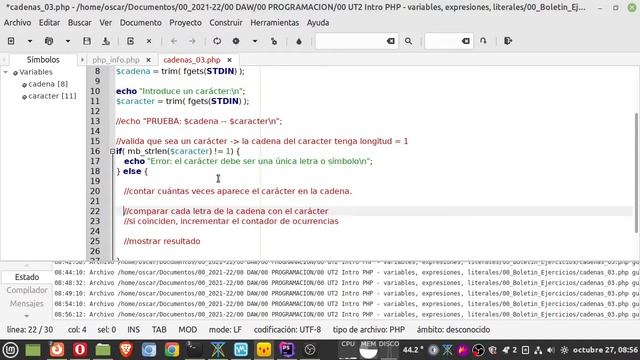Open the Ver menu
Image resolution: width=640 pixels, height=360 pixels.
106,23
